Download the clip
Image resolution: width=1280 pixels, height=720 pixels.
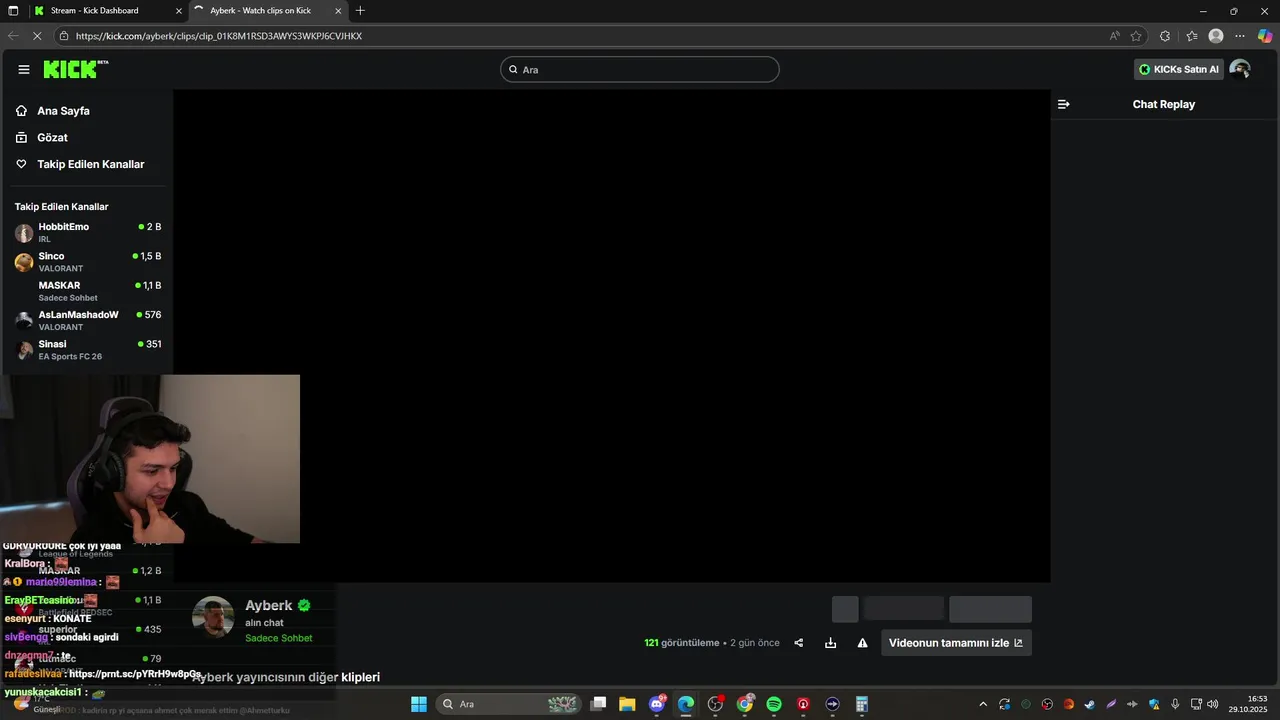click(830, 643)
